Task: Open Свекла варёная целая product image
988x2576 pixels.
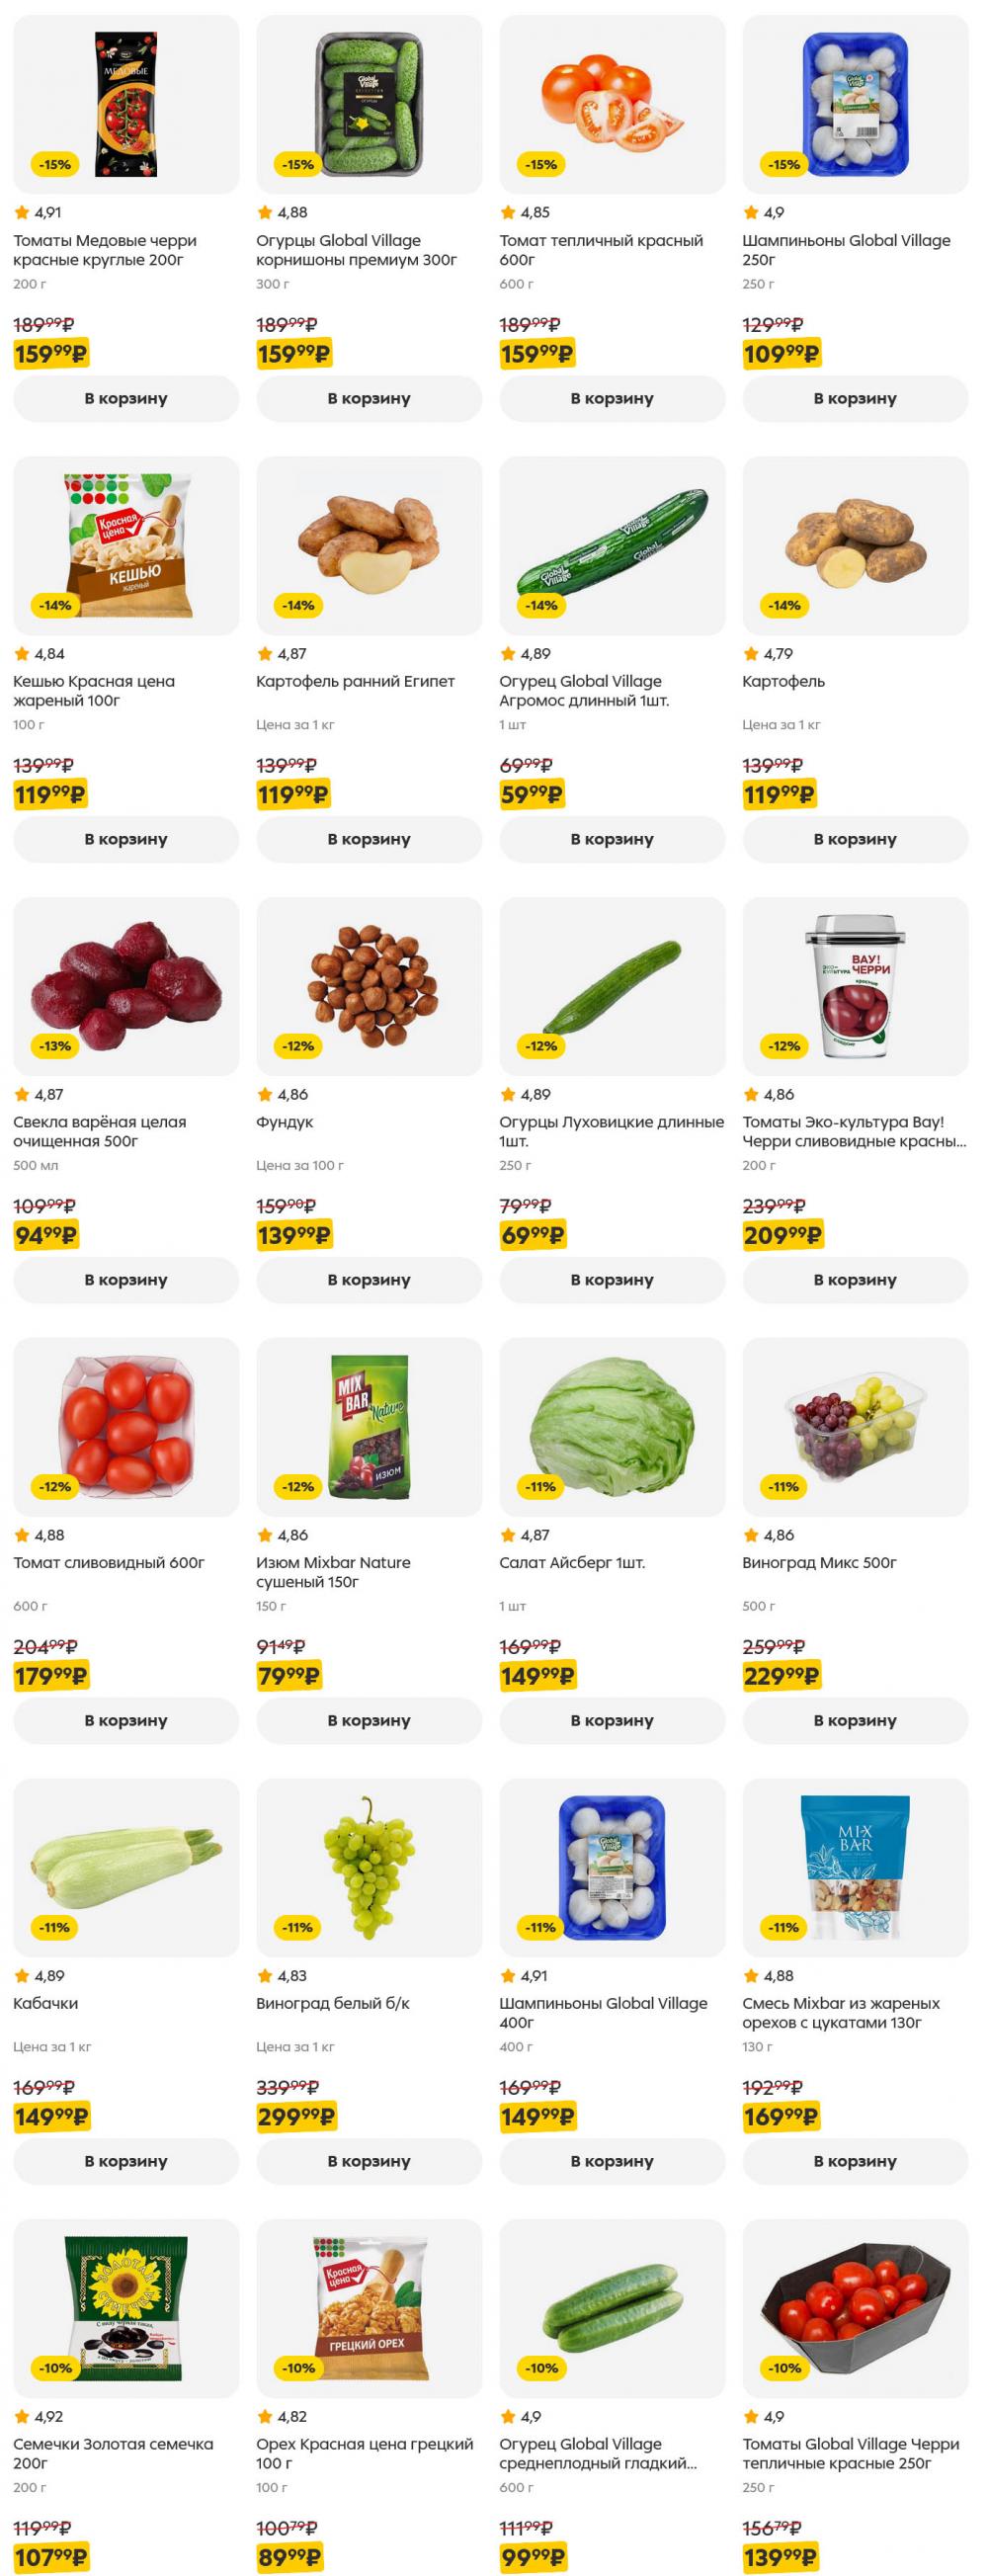Action: [x=126, y=986]
